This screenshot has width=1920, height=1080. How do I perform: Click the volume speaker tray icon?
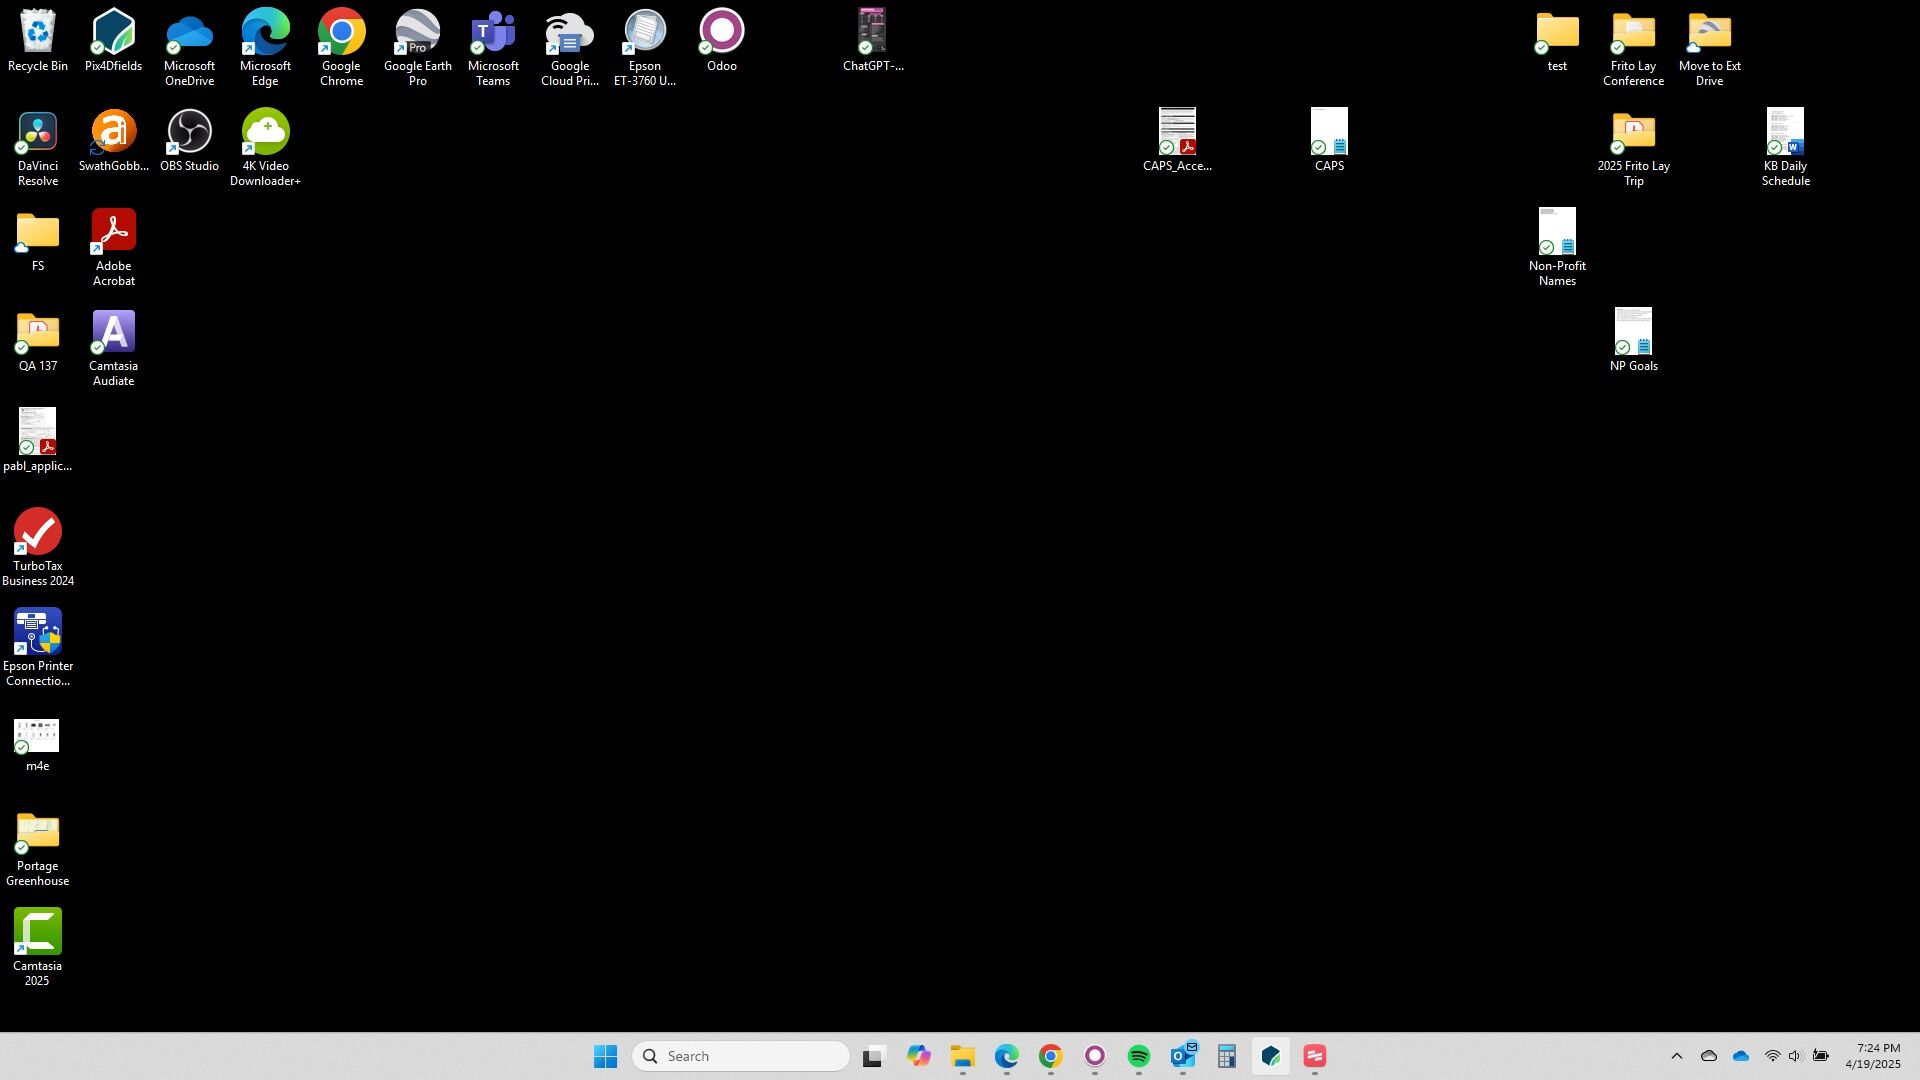point(1795,1057)
